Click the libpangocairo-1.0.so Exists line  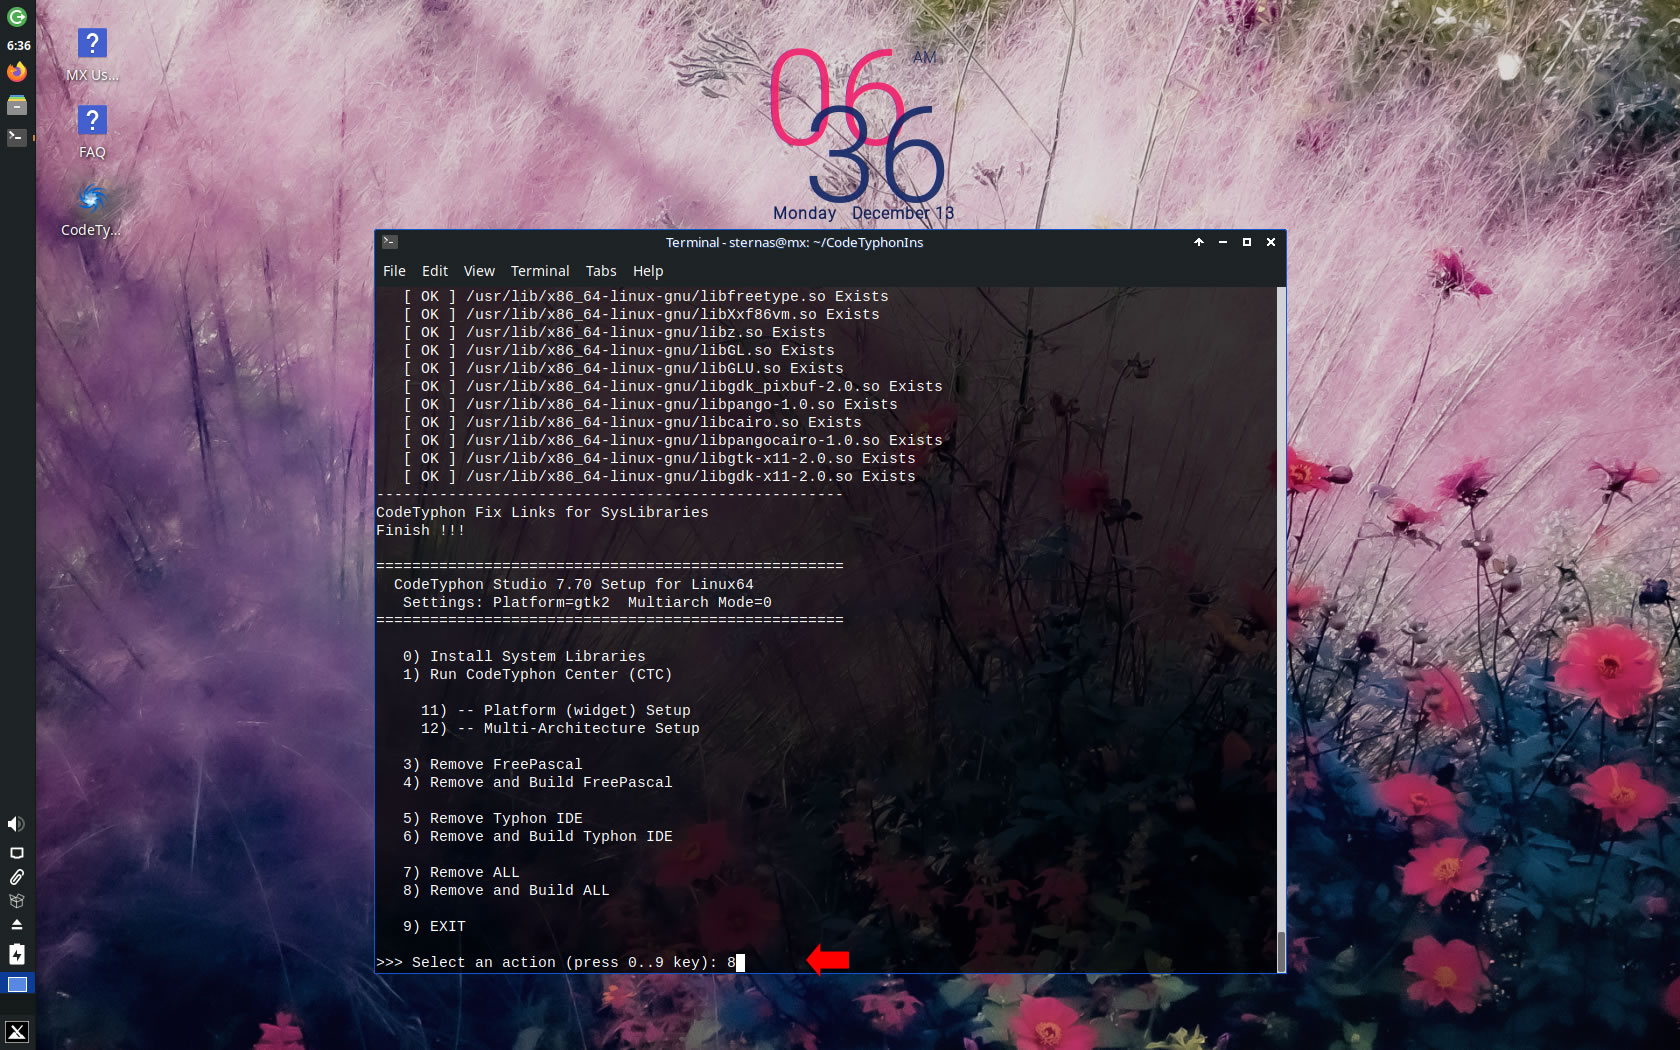point(672,441)
